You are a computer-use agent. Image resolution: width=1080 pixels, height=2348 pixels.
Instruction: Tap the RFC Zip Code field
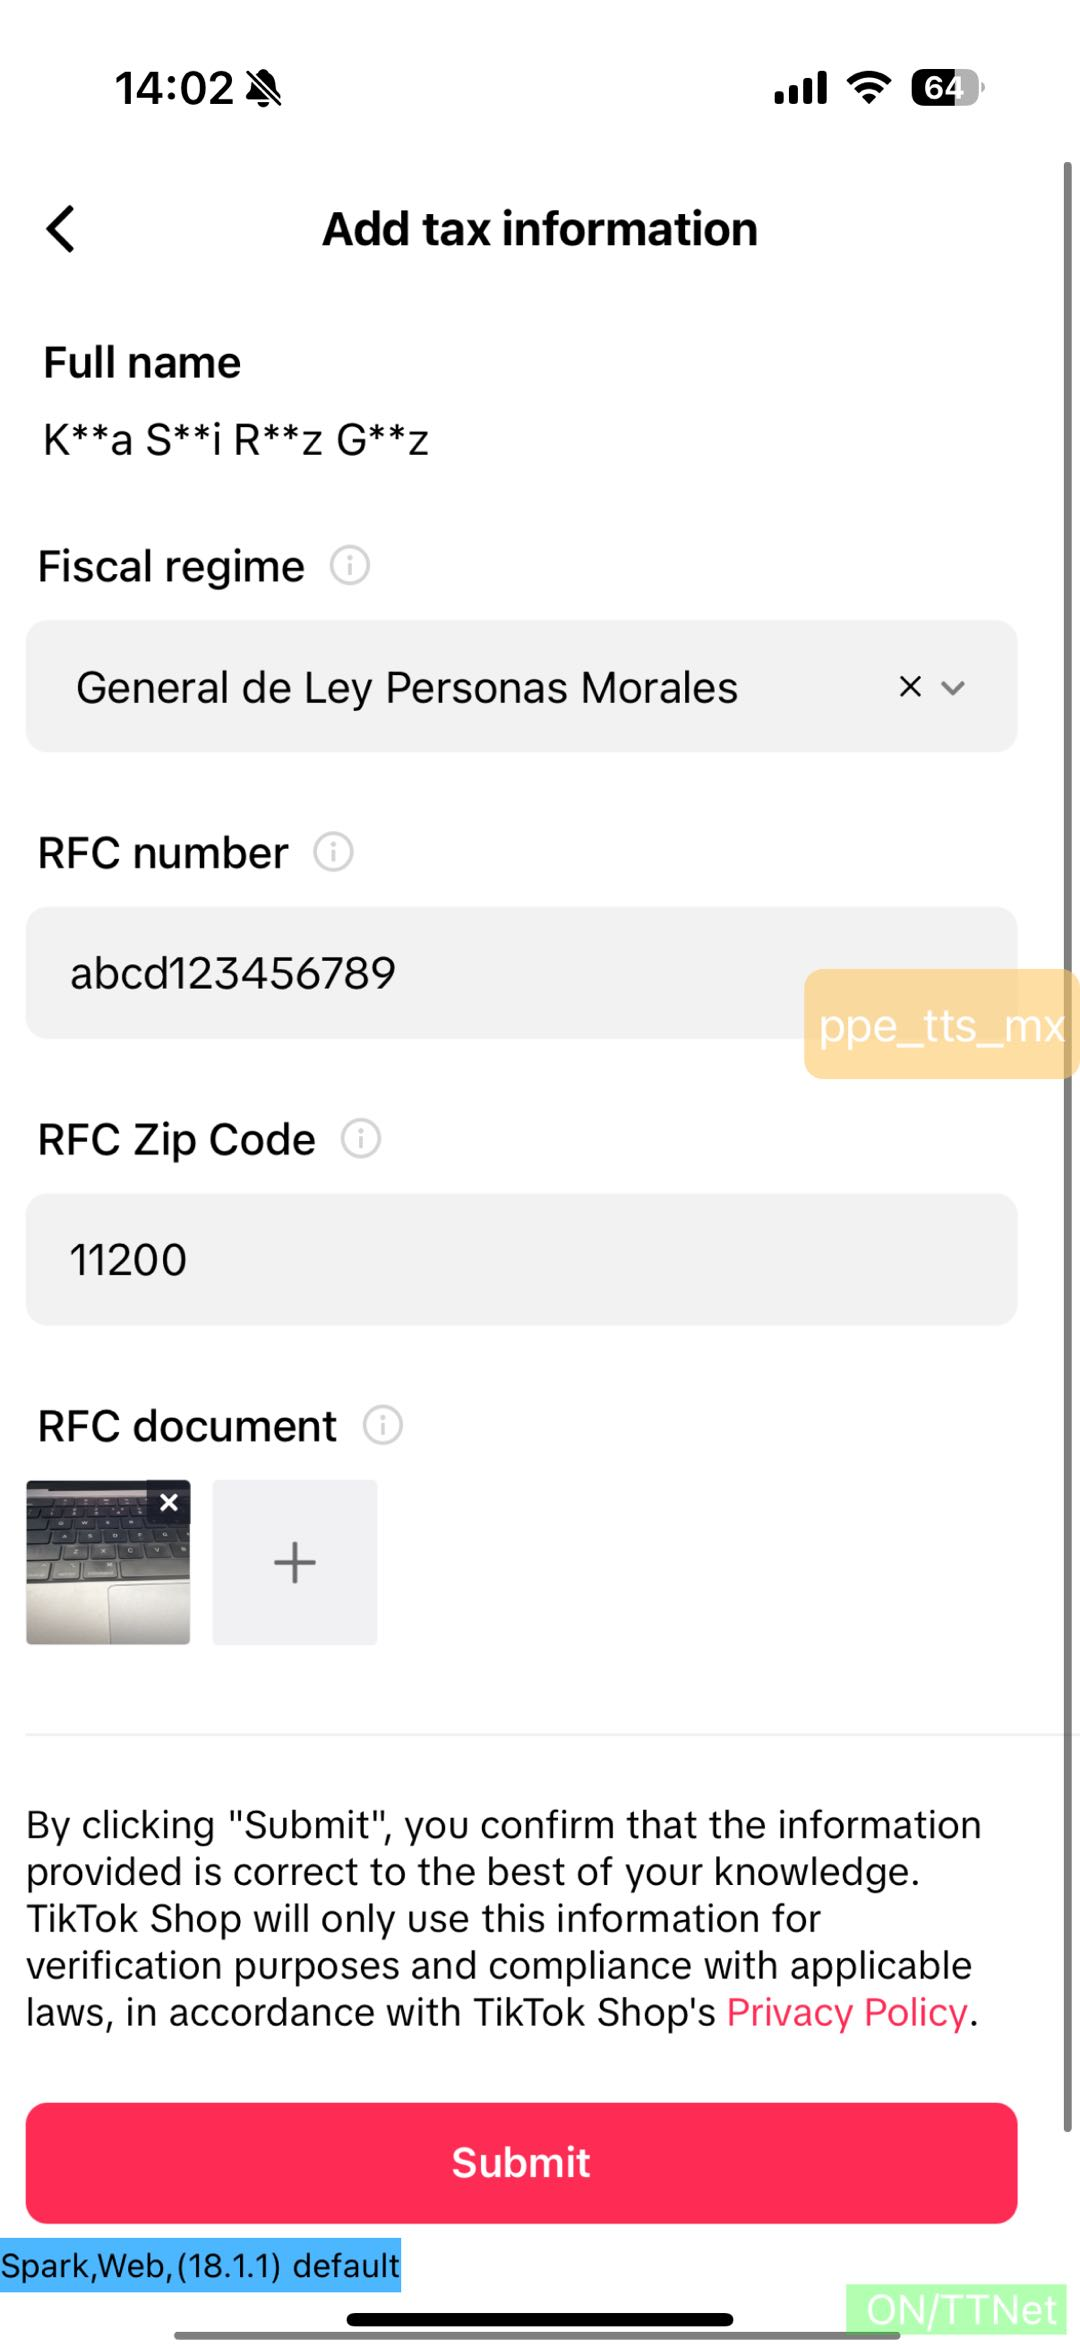[520, 1260]
